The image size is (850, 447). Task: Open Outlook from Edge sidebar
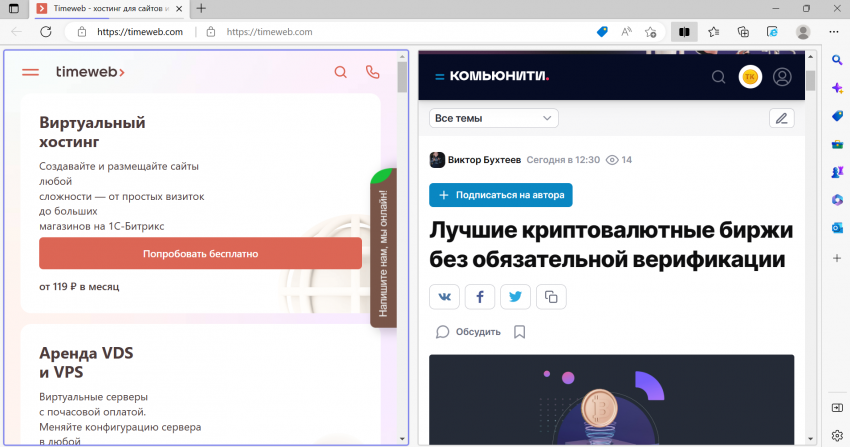click(837, 228)
